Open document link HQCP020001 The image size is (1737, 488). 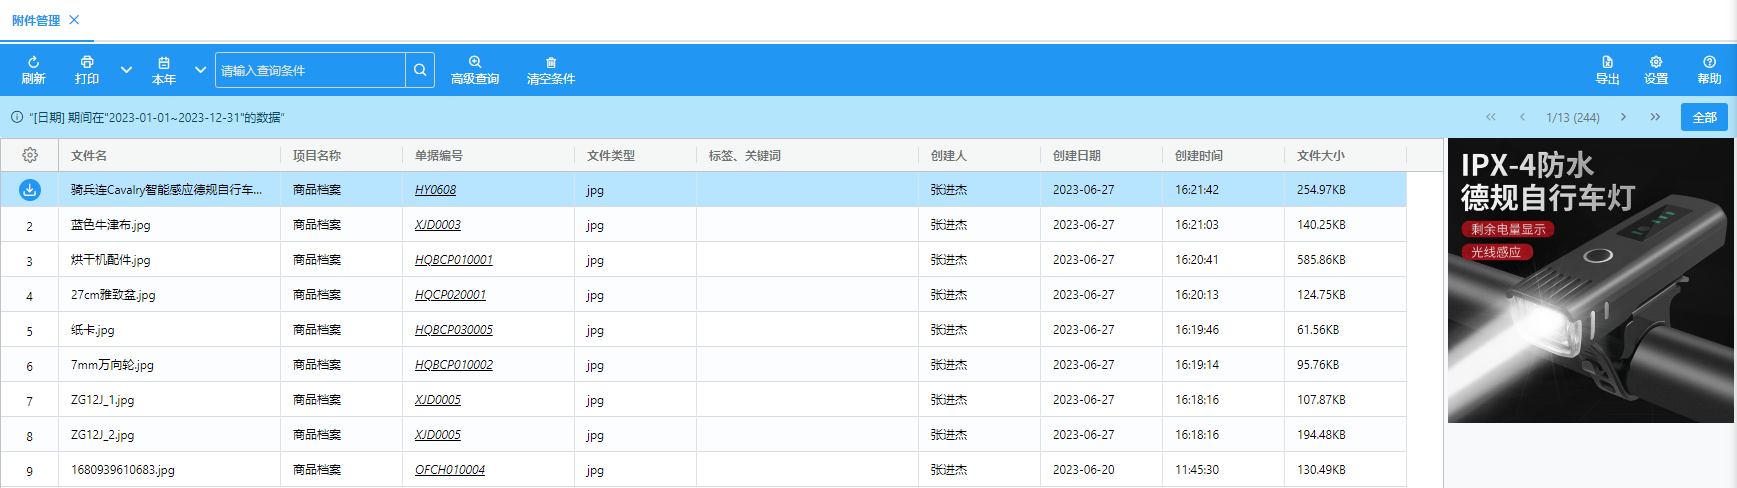(450, 295)
